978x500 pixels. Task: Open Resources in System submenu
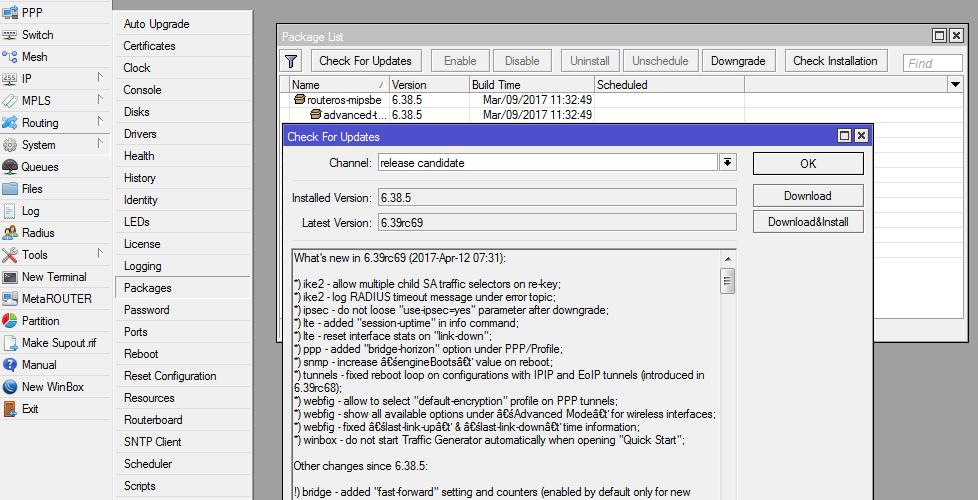tap(183, 398)
